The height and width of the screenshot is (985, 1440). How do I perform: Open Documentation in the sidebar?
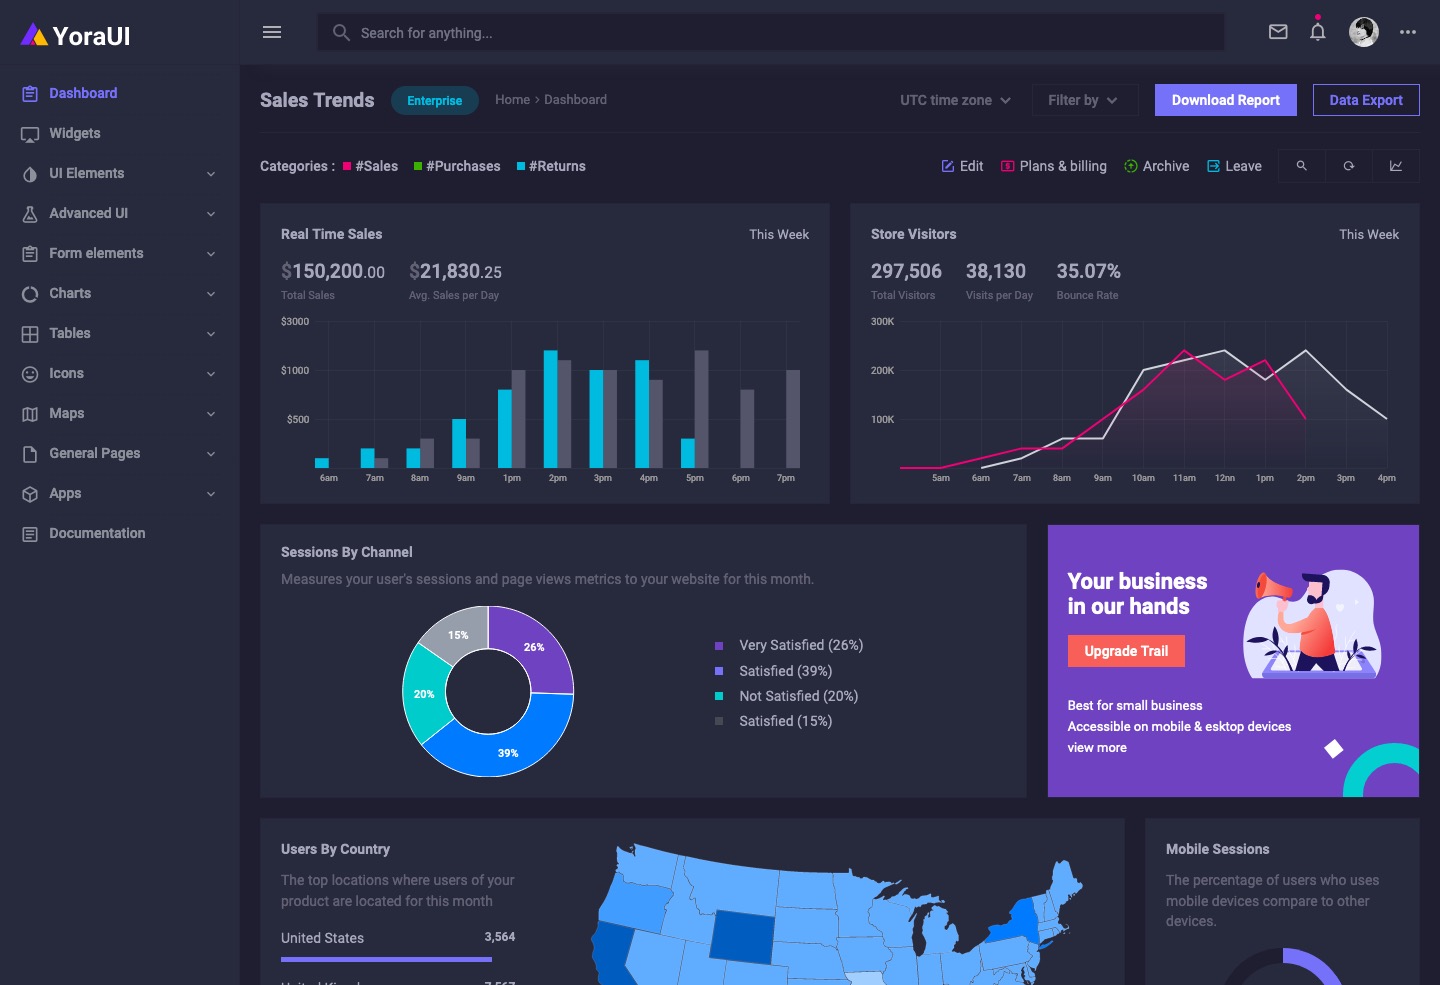click(x=120, y=533)
